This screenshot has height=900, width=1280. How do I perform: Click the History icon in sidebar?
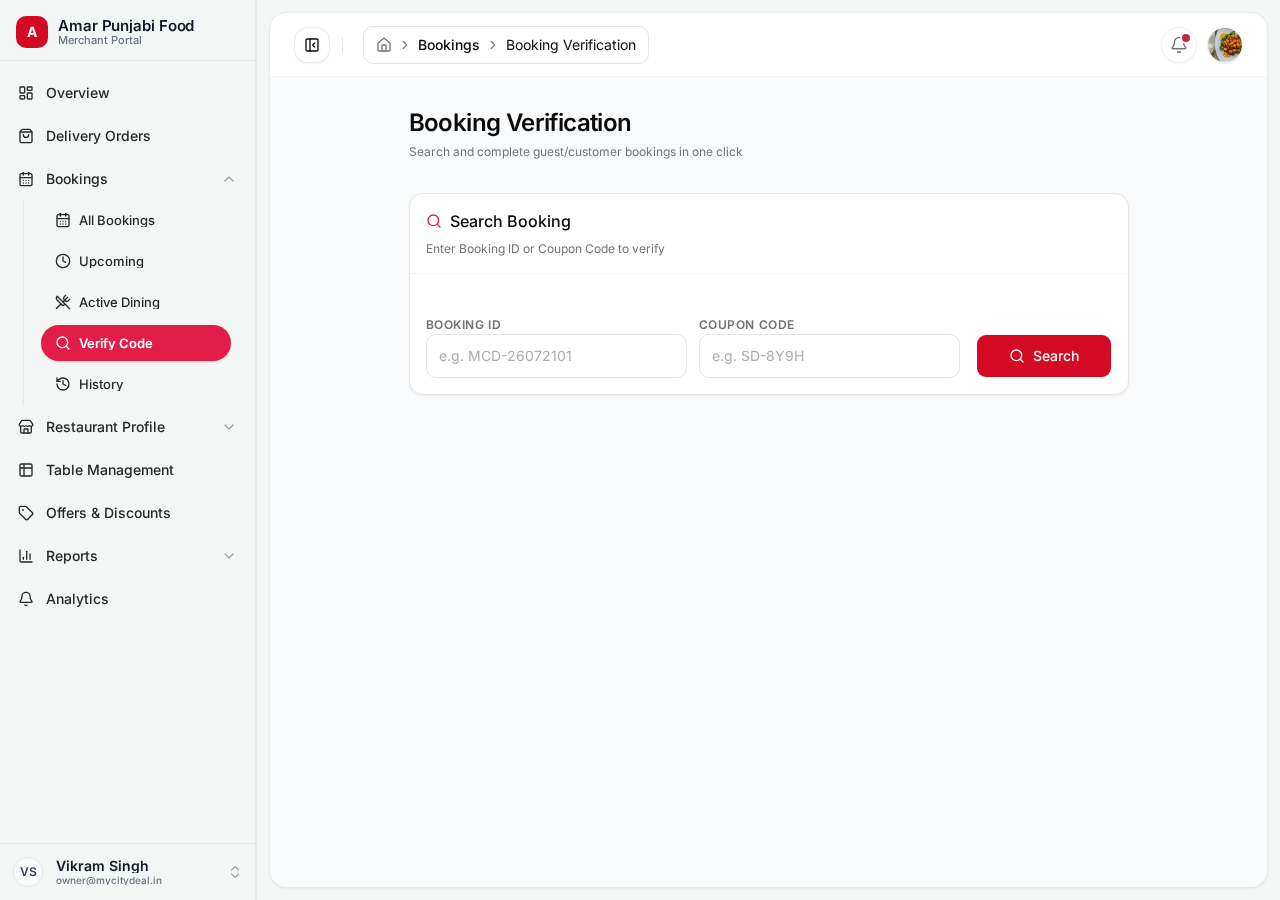tap(63, 384)
